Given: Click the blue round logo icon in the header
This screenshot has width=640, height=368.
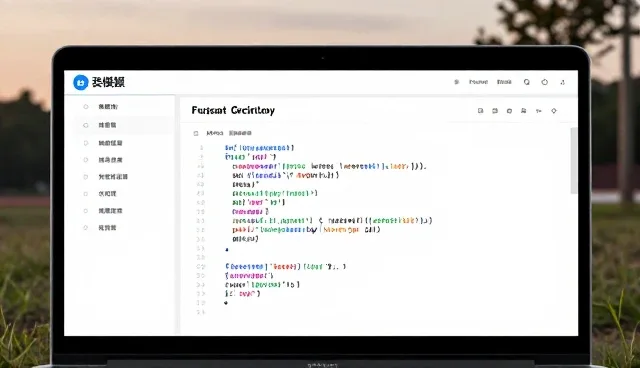Looking at the screenshot, I should tap(80, 82).
